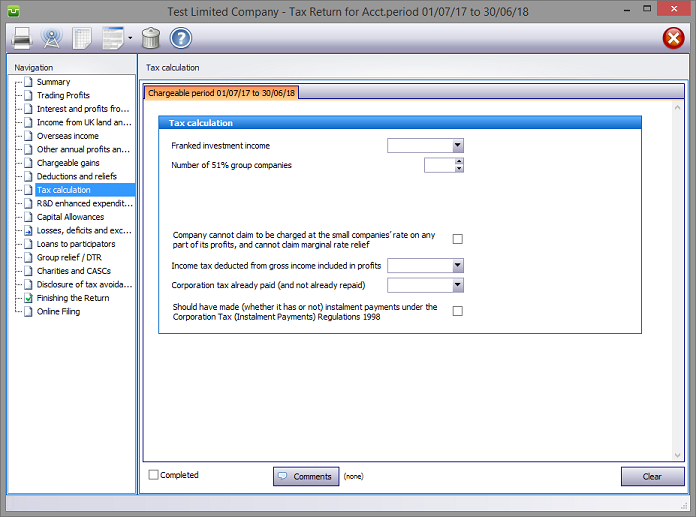Click the scrollbar up arrow in the form panel

[677, 107]
